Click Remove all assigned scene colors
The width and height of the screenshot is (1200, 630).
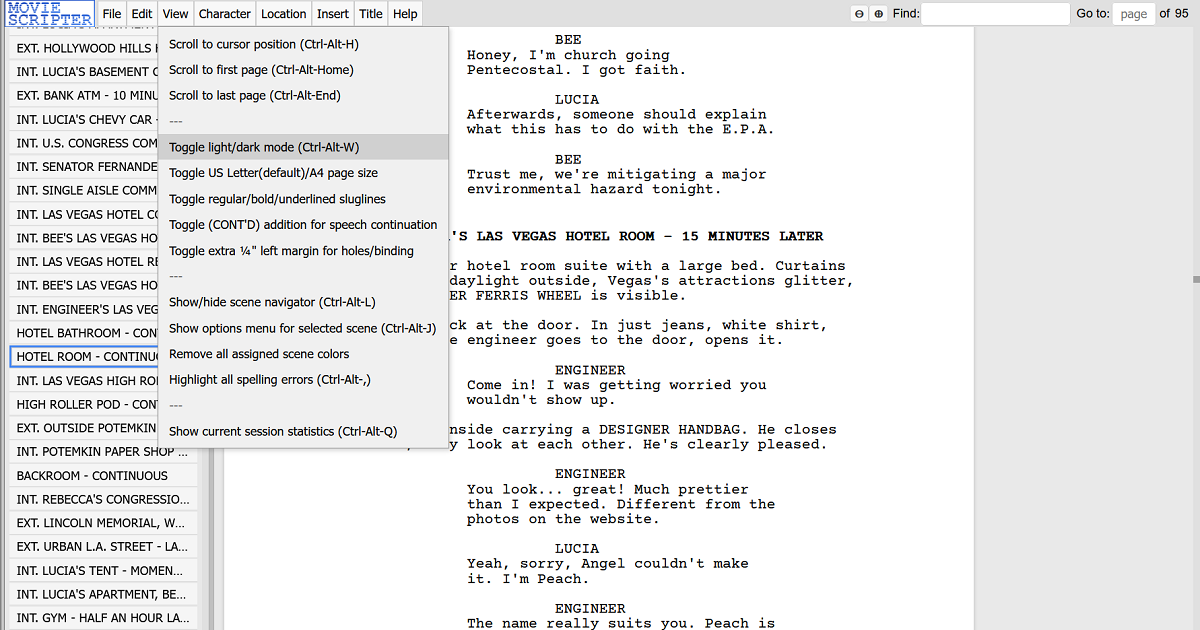pyautogui.click(x=259, y=354)
